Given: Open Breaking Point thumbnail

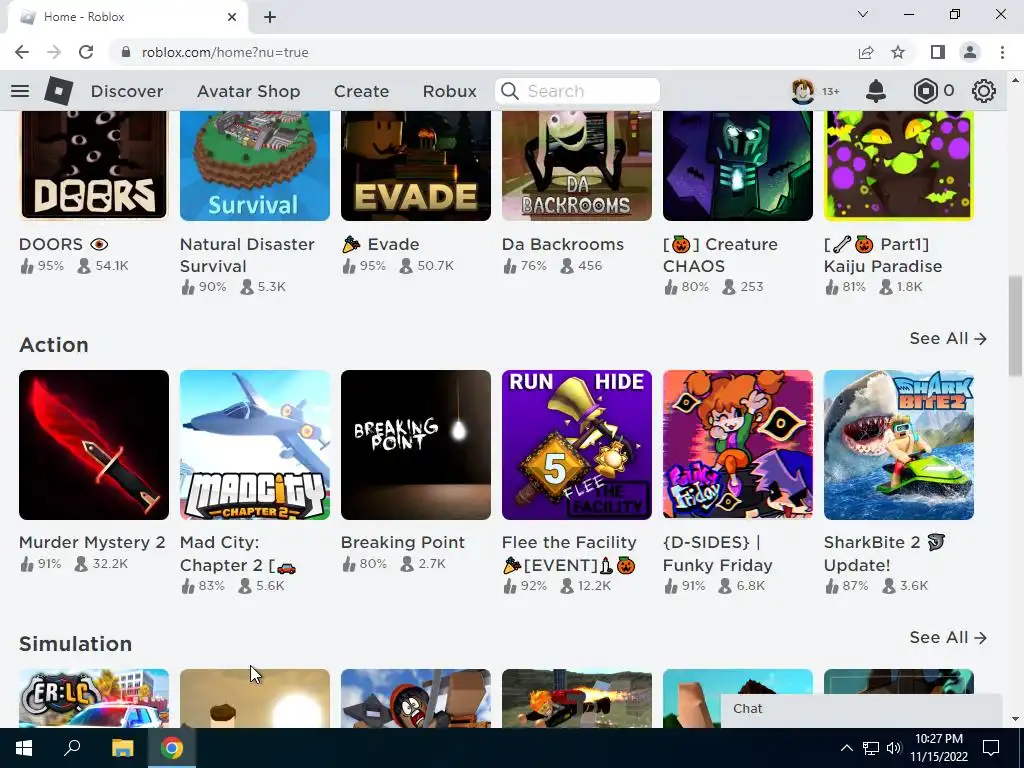Looking at the screenshot, I should pos(415,445).
